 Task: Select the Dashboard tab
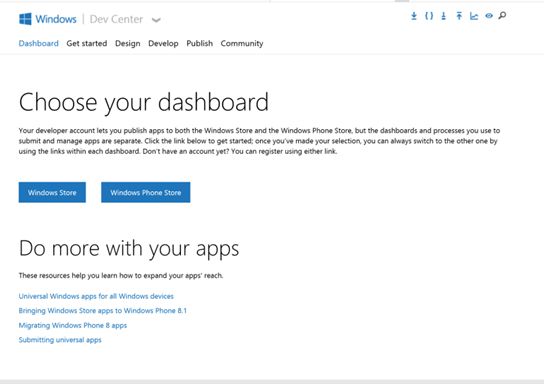(x=39, y=43)
